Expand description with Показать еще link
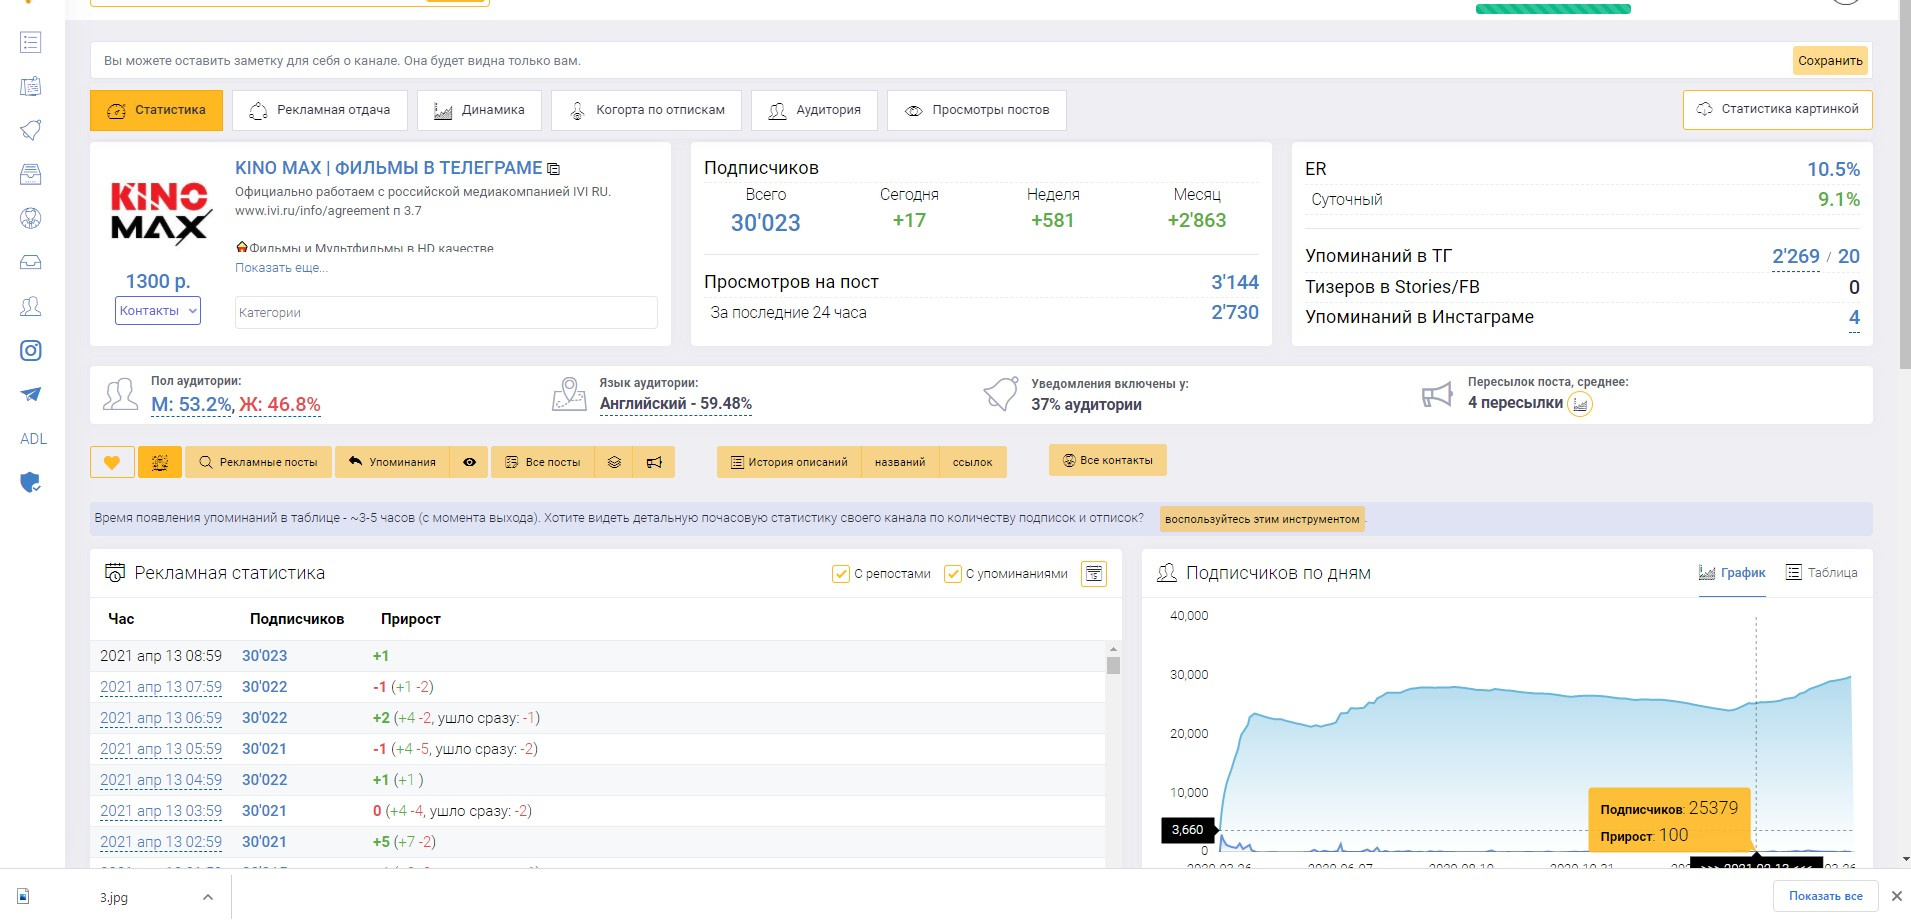Viewport: 1911px width, 924px height. click(281, 268)
